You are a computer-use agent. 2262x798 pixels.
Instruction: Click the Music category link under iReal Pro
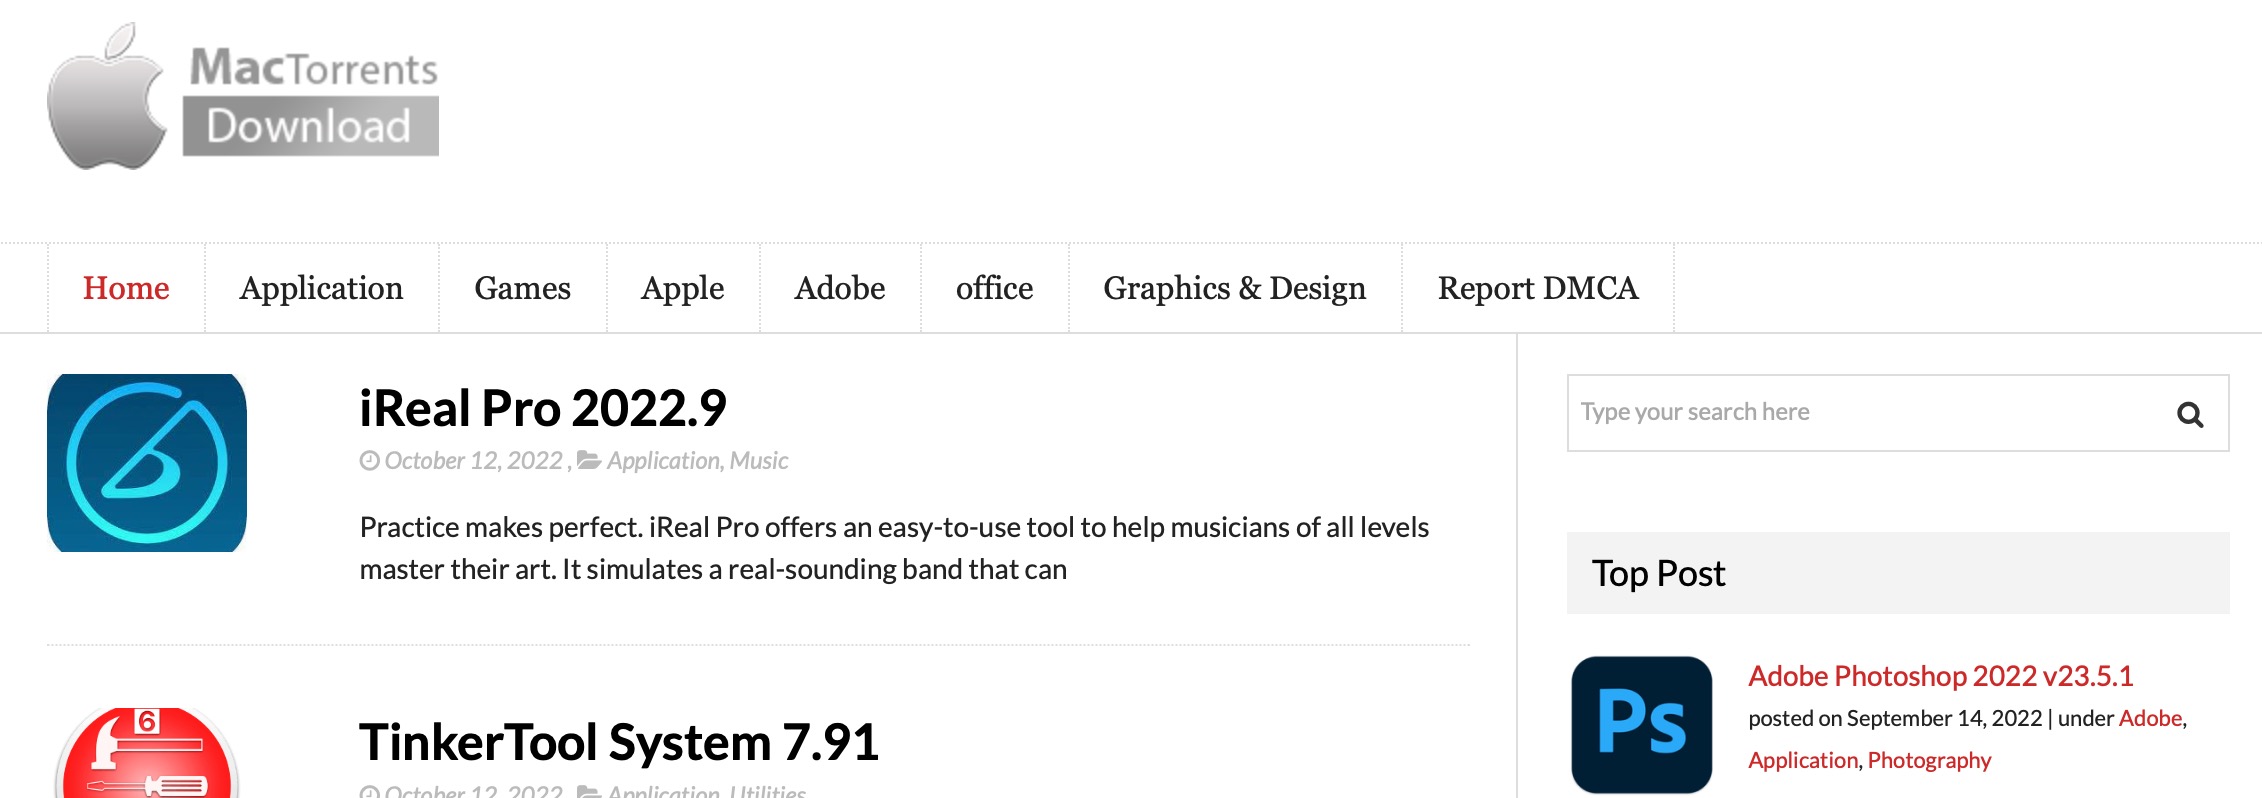[759, 461]
